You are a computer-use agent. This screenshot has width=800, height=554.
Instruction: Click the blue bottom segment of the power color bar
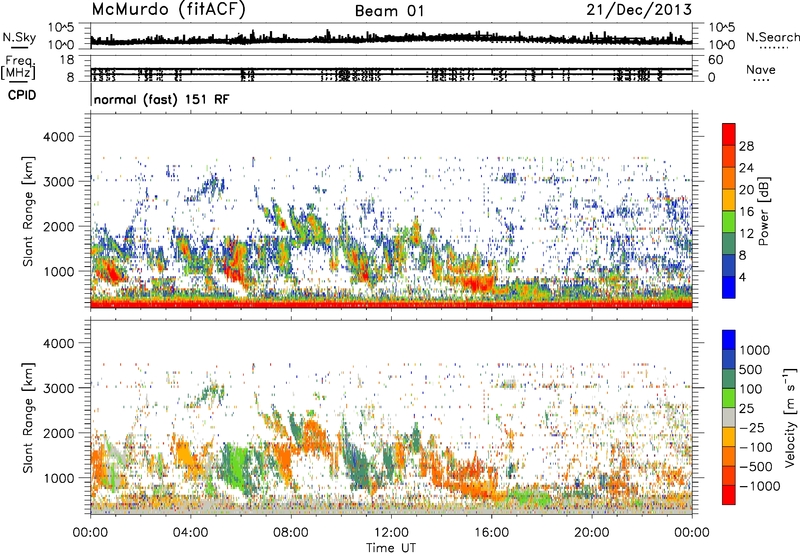(x=729, y=288)
